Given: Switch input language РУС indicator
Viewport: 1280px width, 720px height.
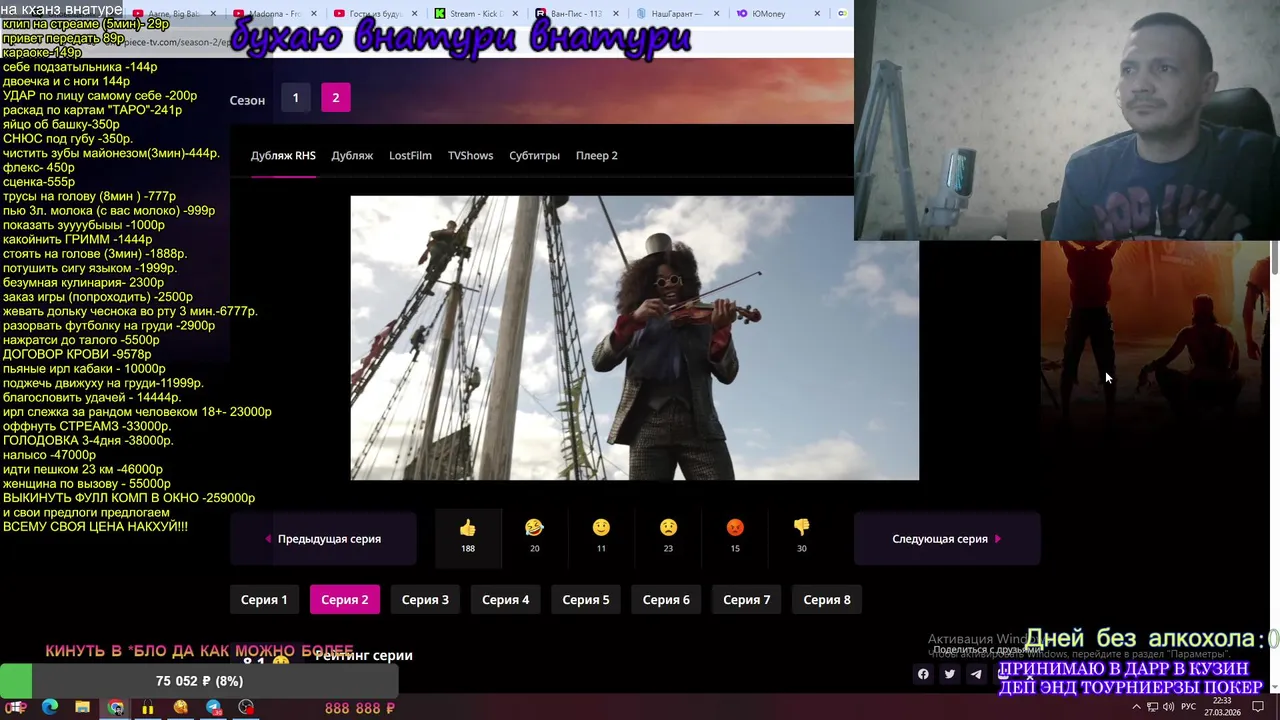Looking at the screenshot, I should coord(1189,707).
